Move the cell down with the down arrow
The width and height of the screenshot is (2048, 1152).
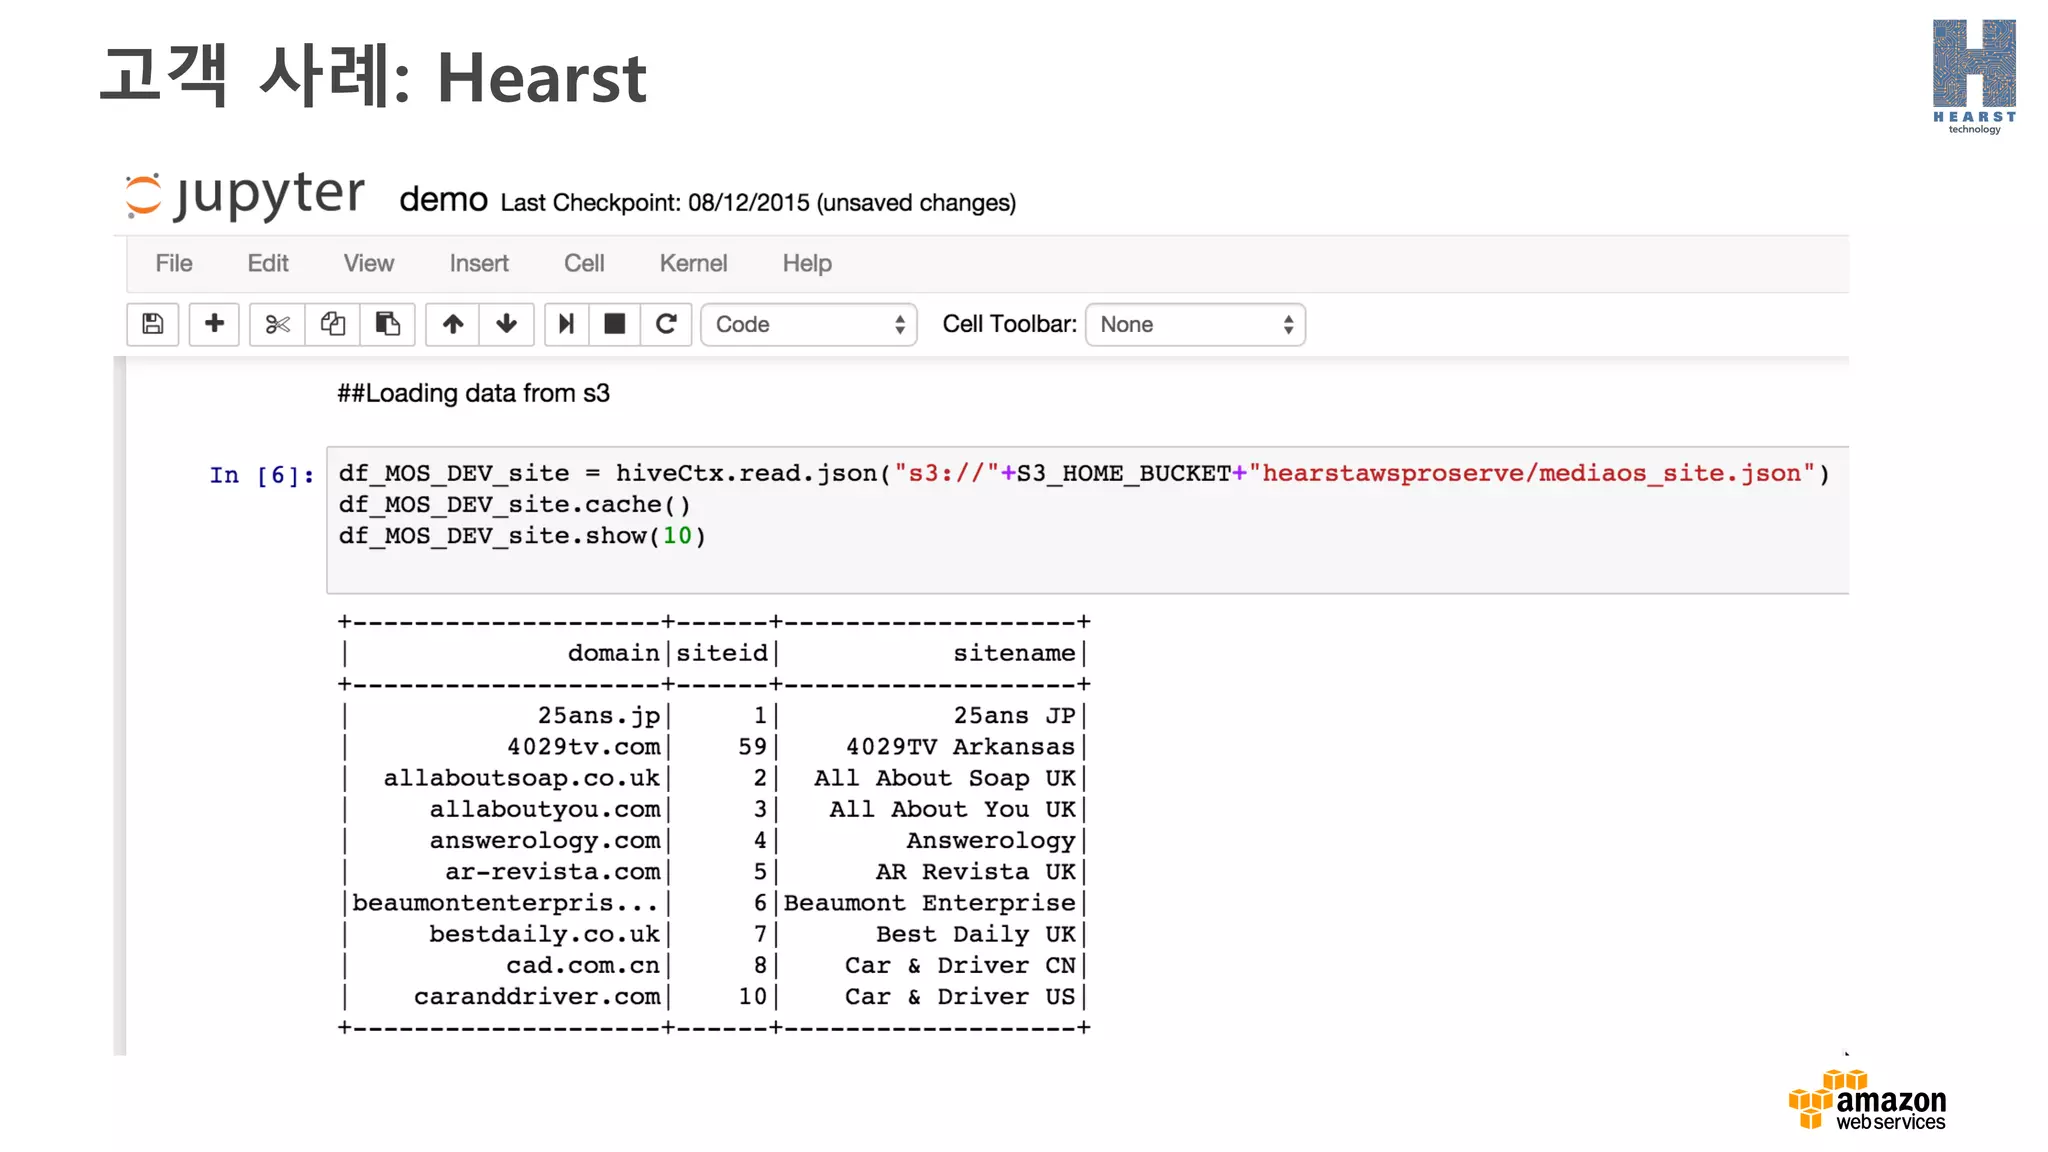(507, 324)
